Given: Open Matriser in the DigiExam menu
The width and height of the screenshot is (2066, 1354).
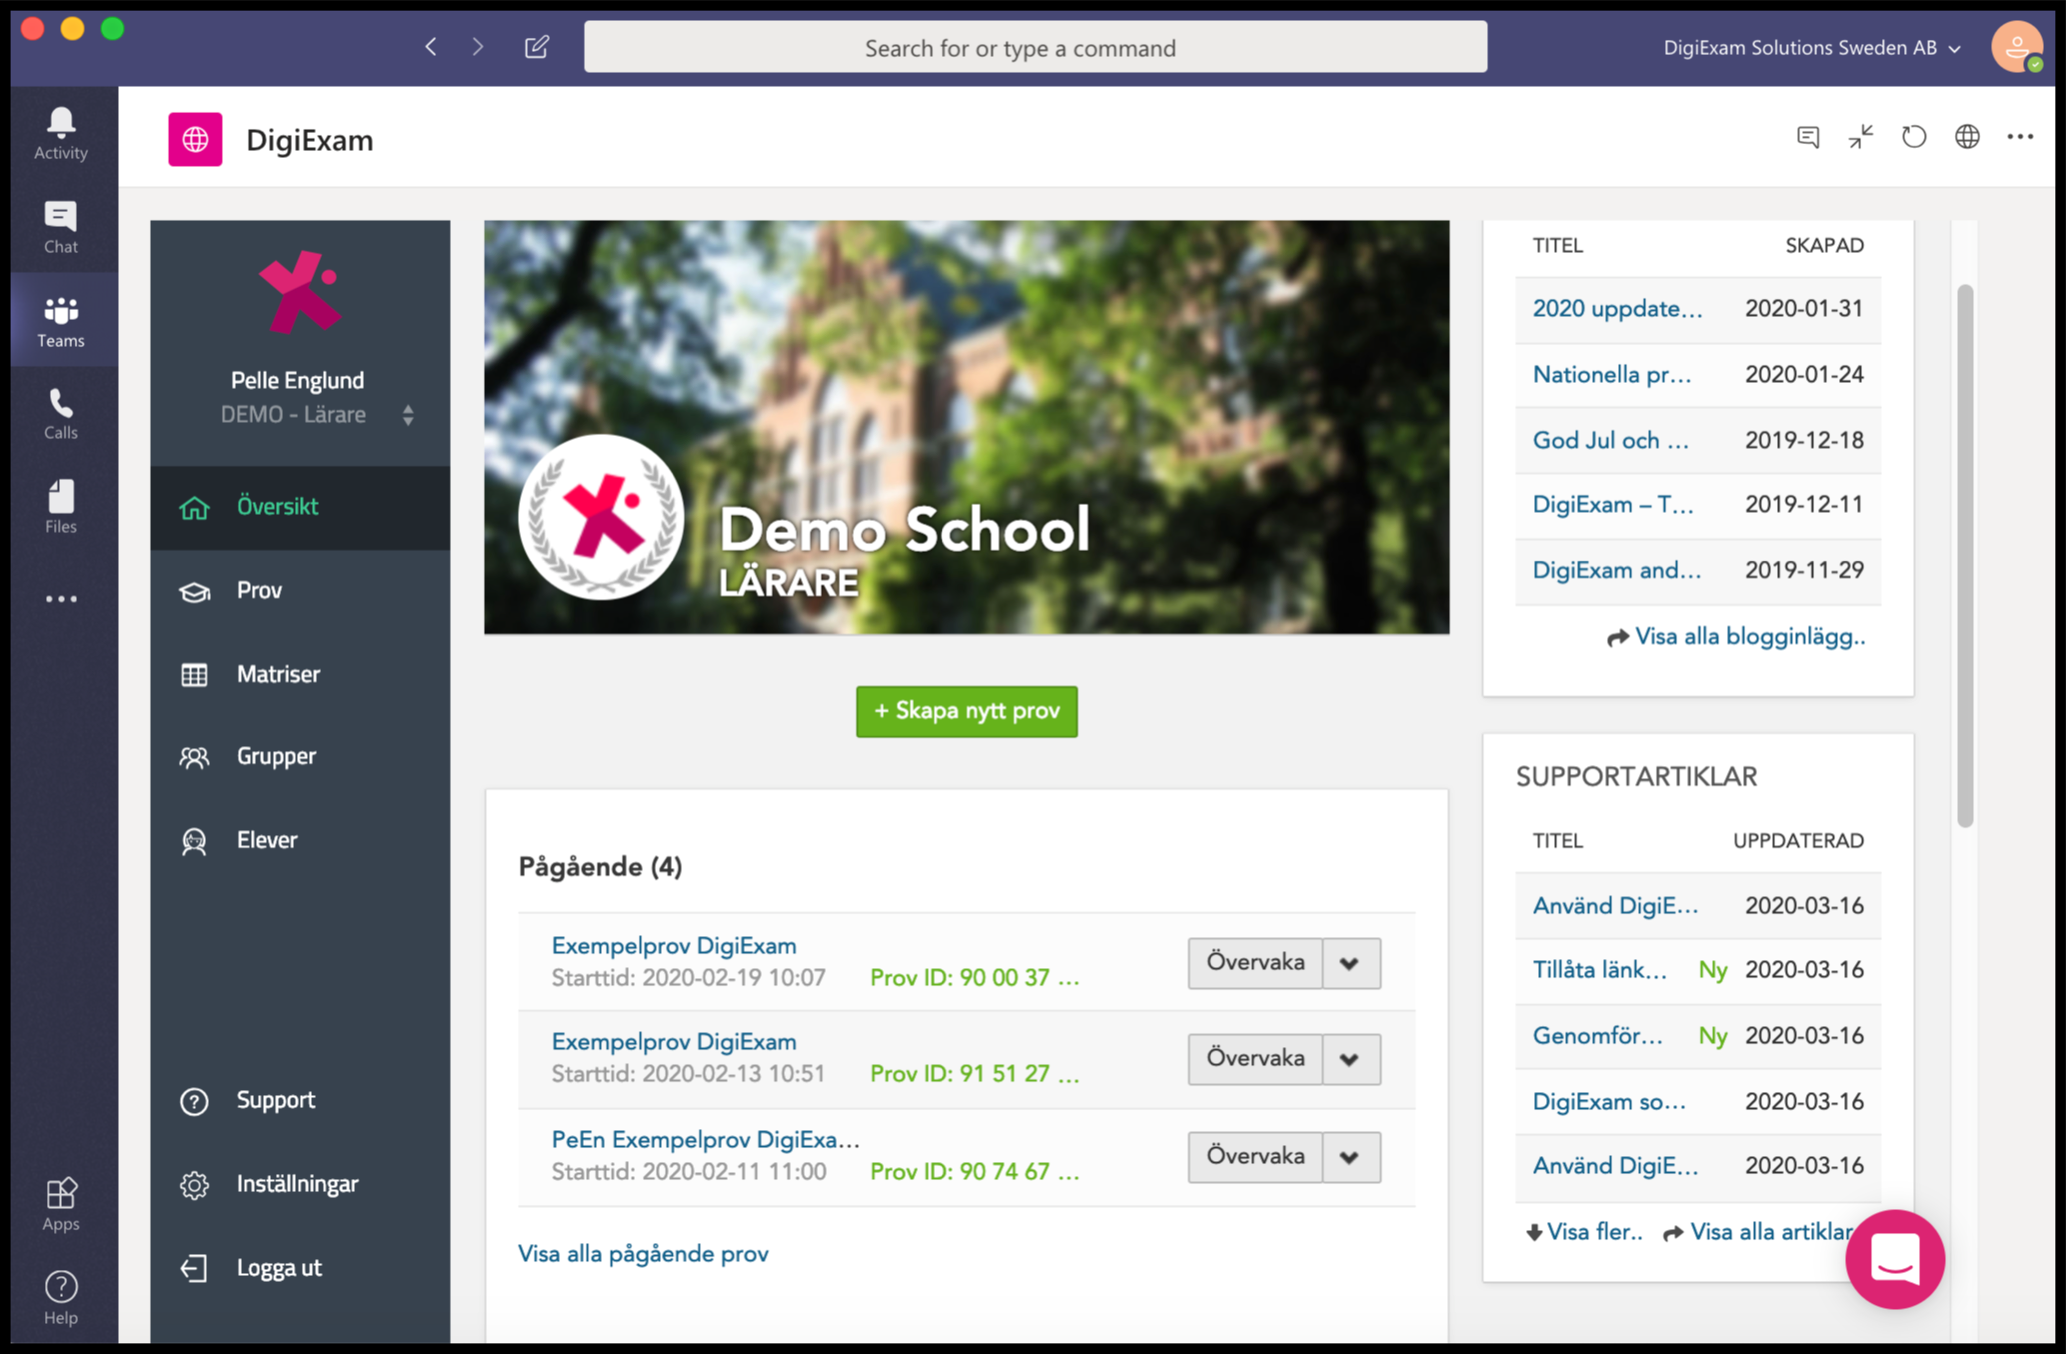Looking at the screenshot, I should pos(300,674).
